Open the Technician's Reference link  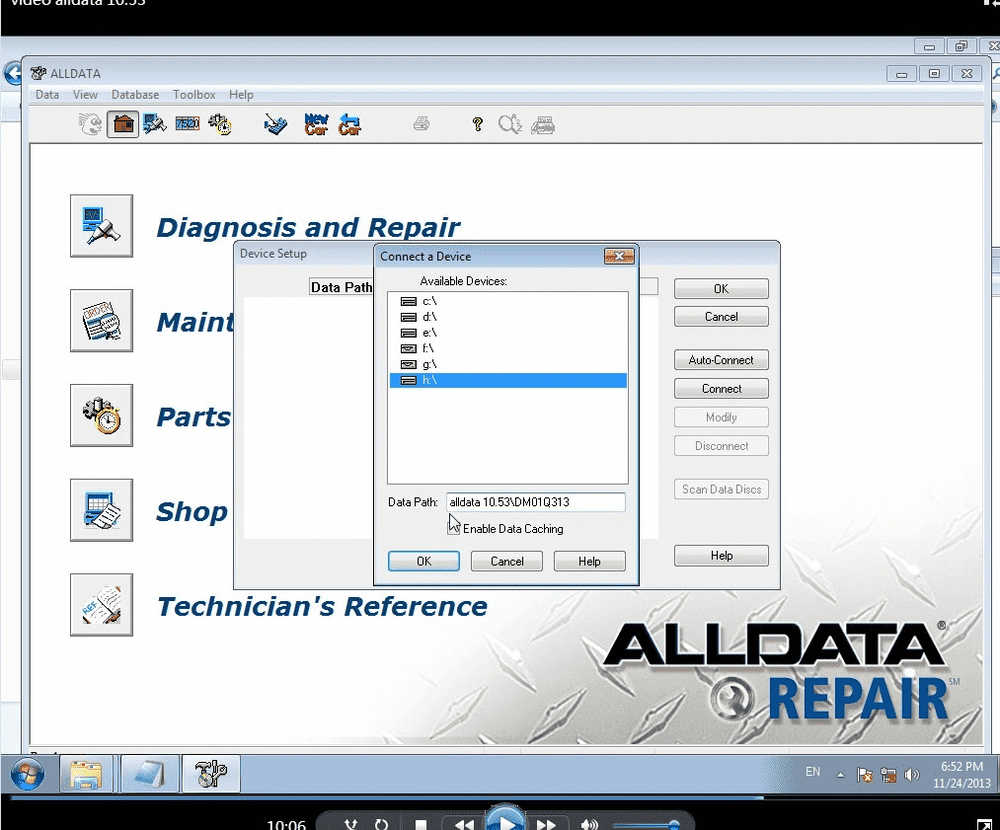pyautogui.click(x=322, y=607)
